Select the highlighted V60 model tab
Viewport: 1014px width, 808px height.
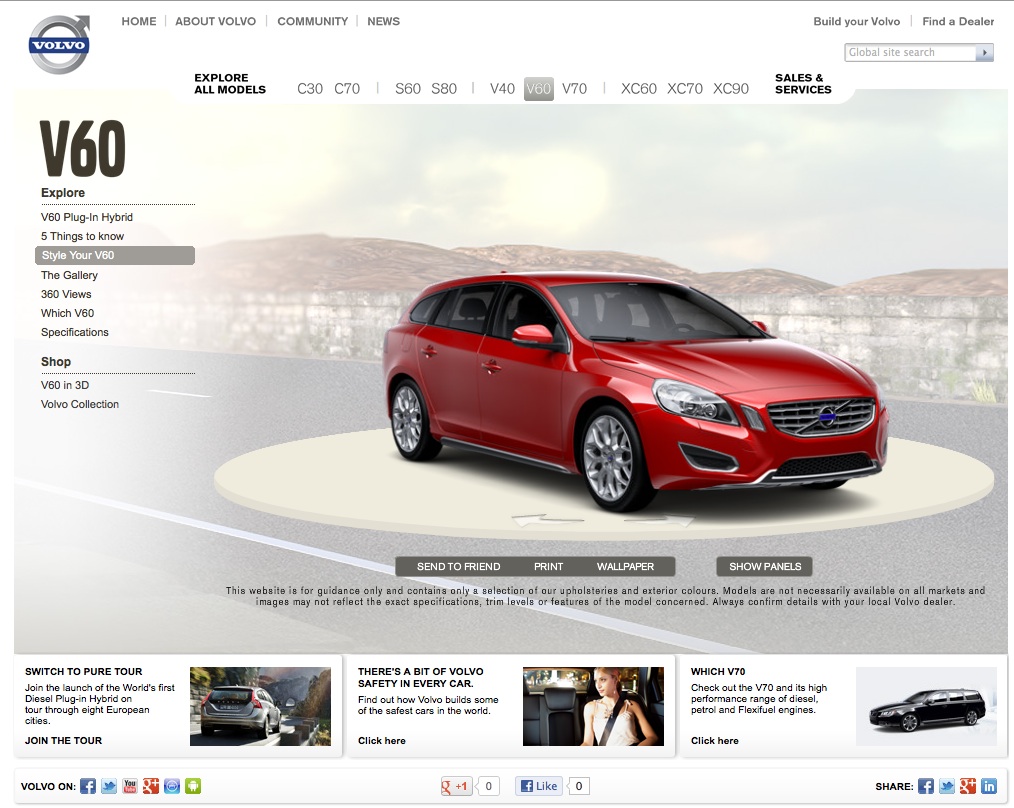tap(539, 89)
